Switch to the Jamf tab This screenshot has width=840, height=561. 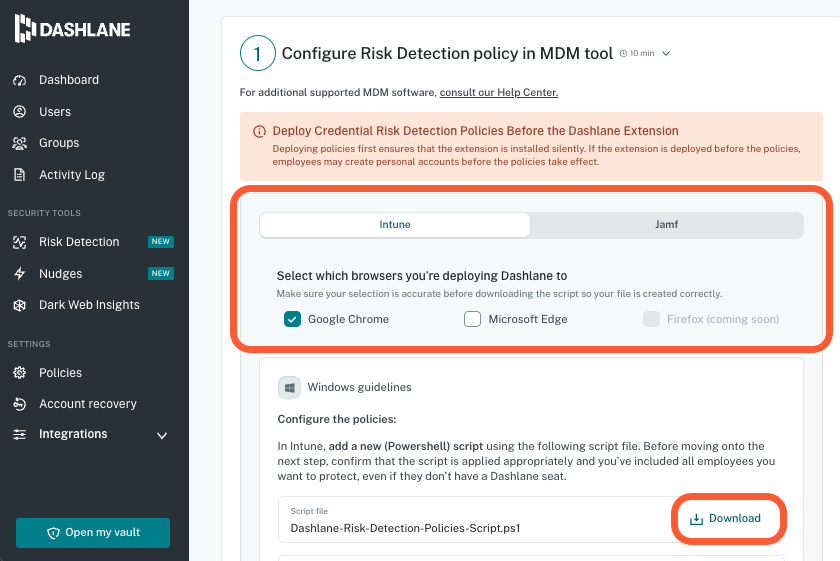[666, 225]
